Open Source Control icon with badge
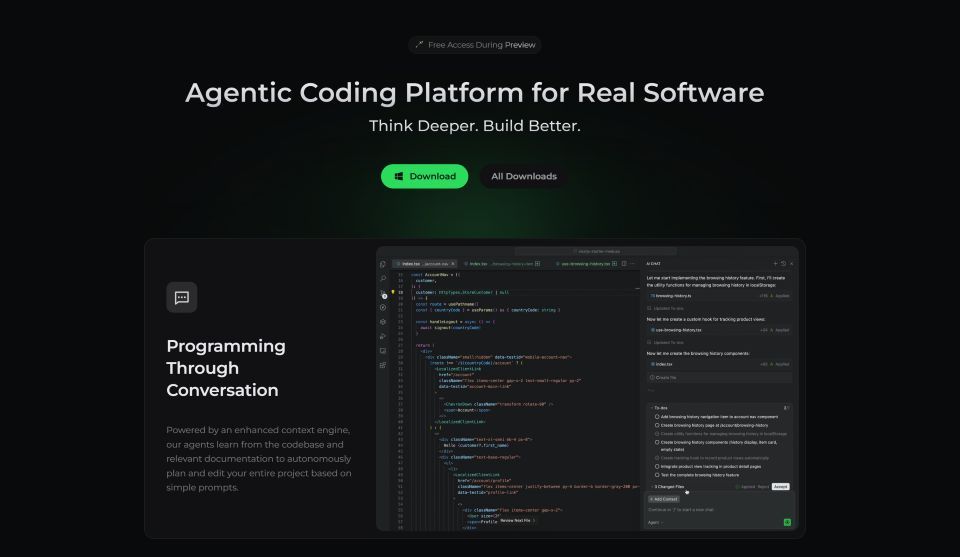Viewport: 960px width, 557px height. (383, 294)
